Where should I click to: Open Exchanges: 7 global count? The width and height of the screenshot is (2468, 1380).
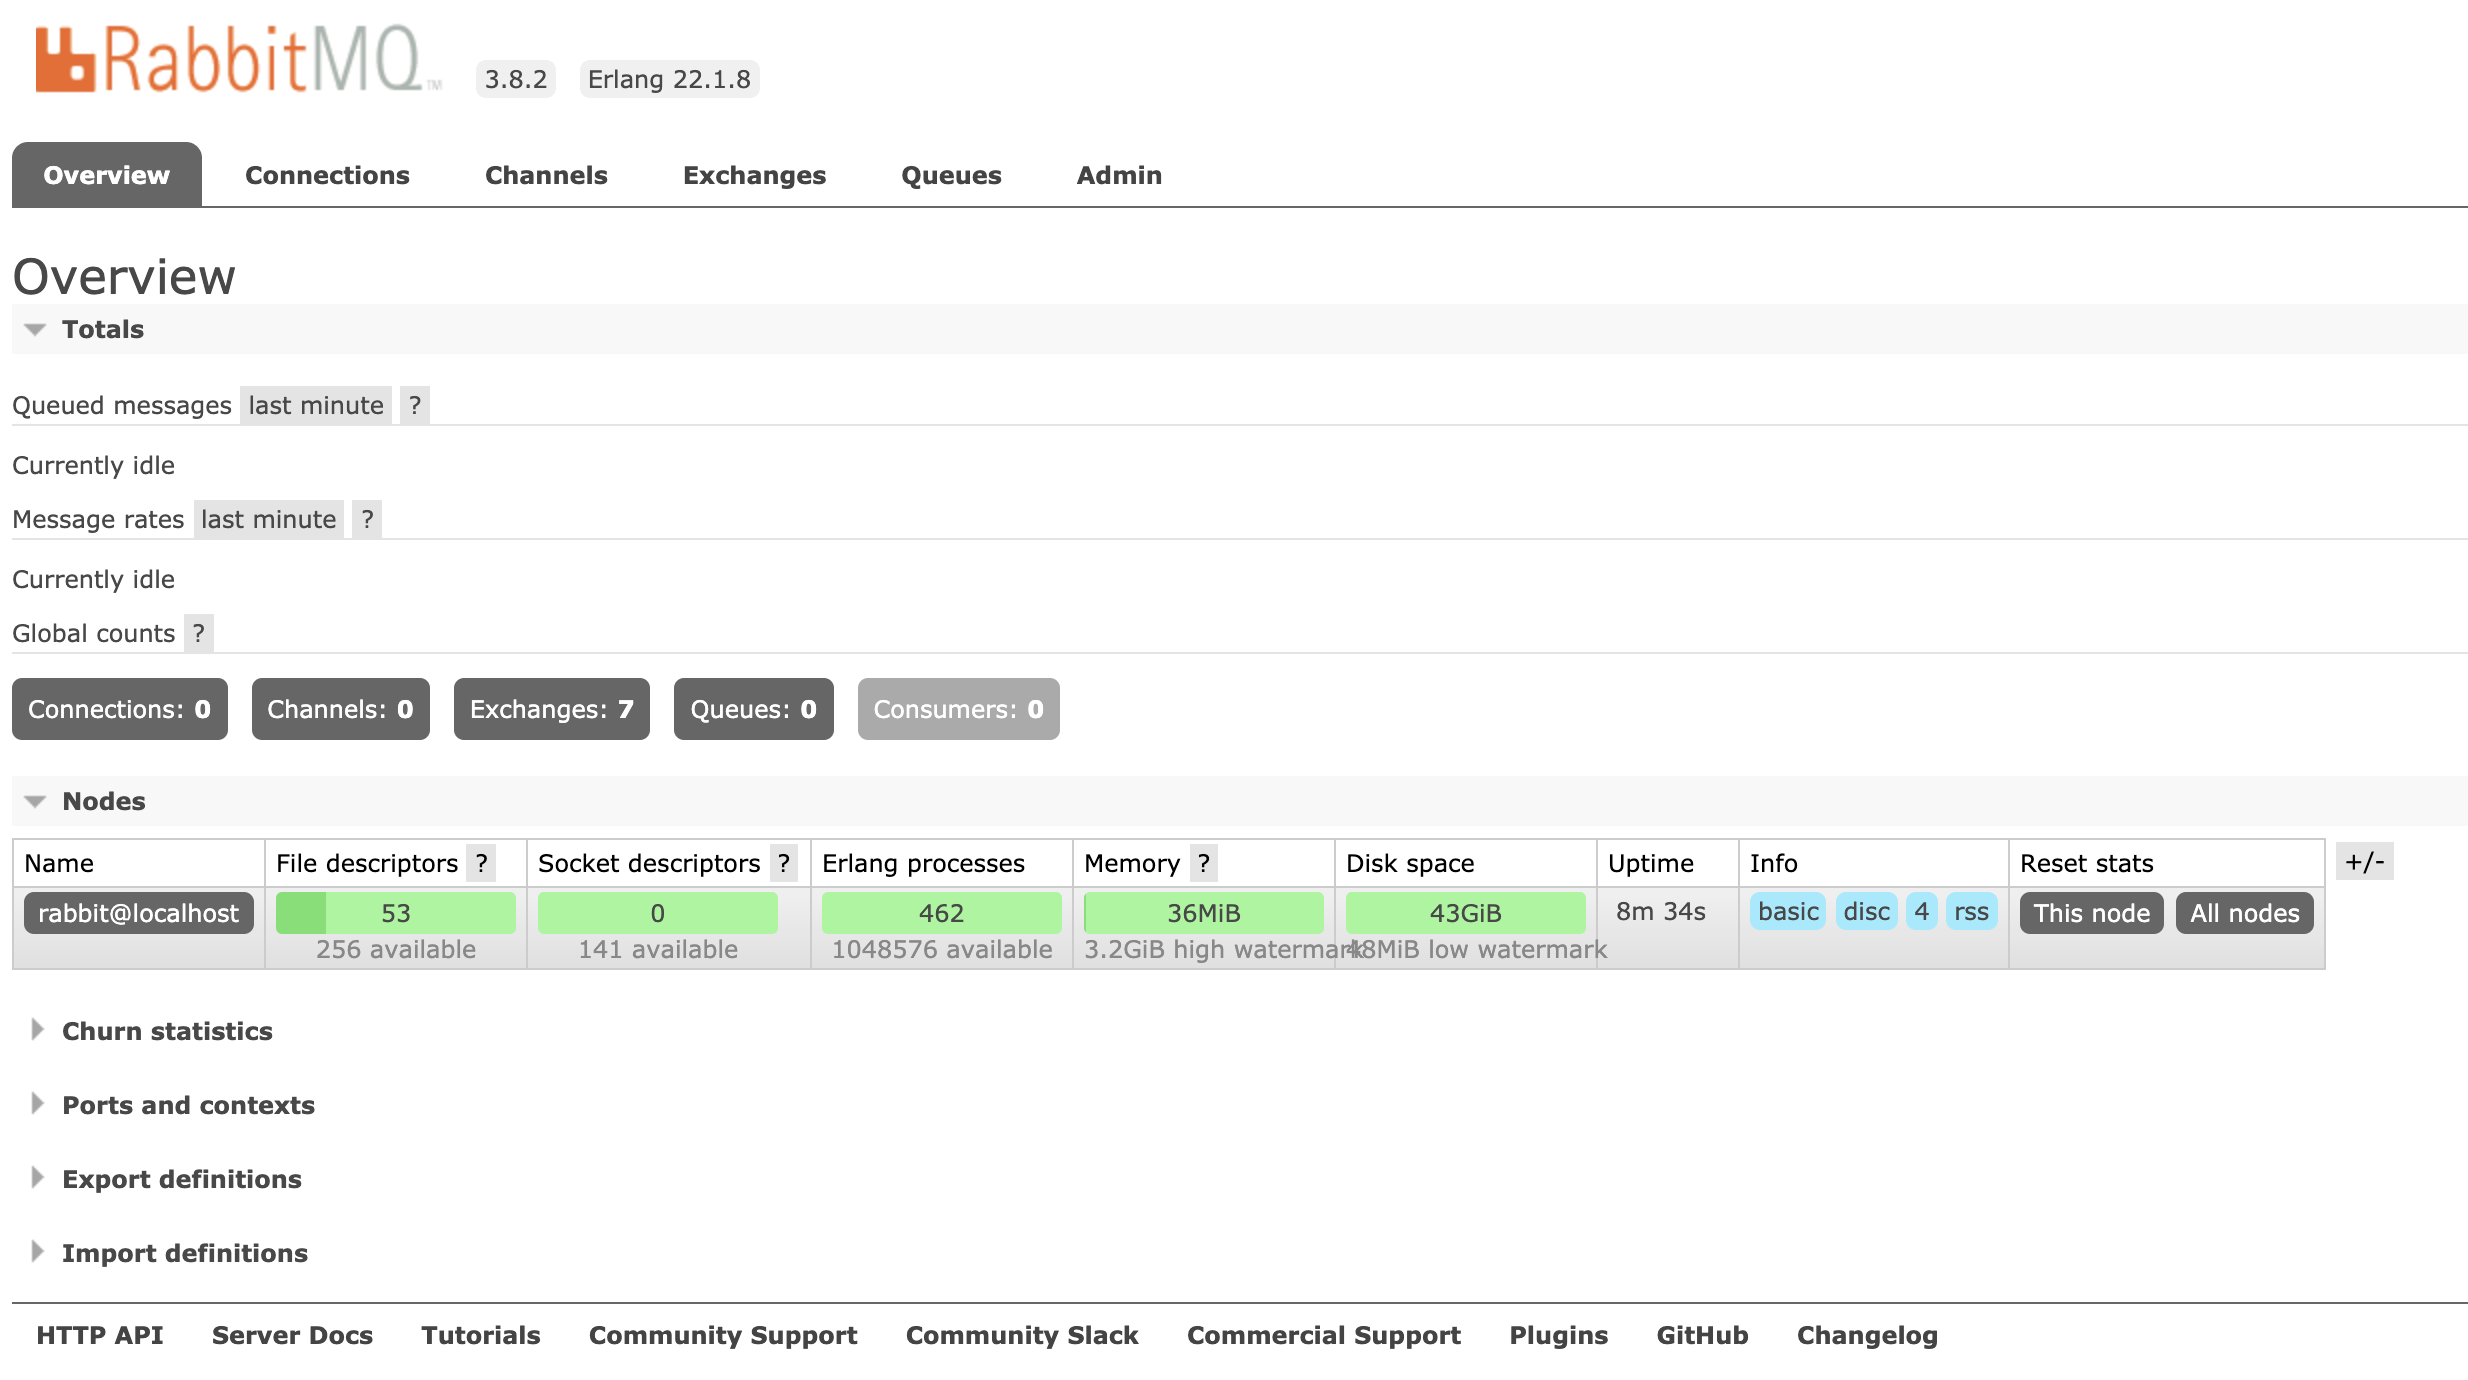coord(551,709)
